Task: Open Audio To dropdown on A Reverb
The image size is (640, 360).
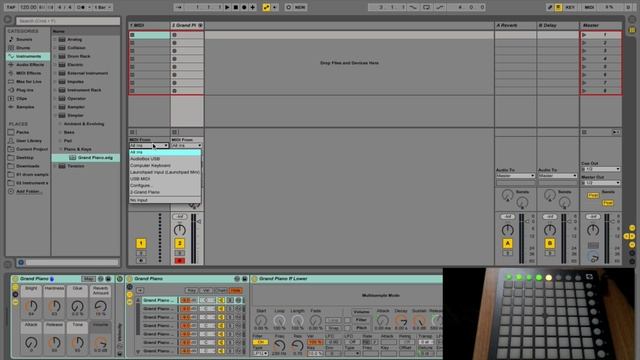Action: [515, 176]
